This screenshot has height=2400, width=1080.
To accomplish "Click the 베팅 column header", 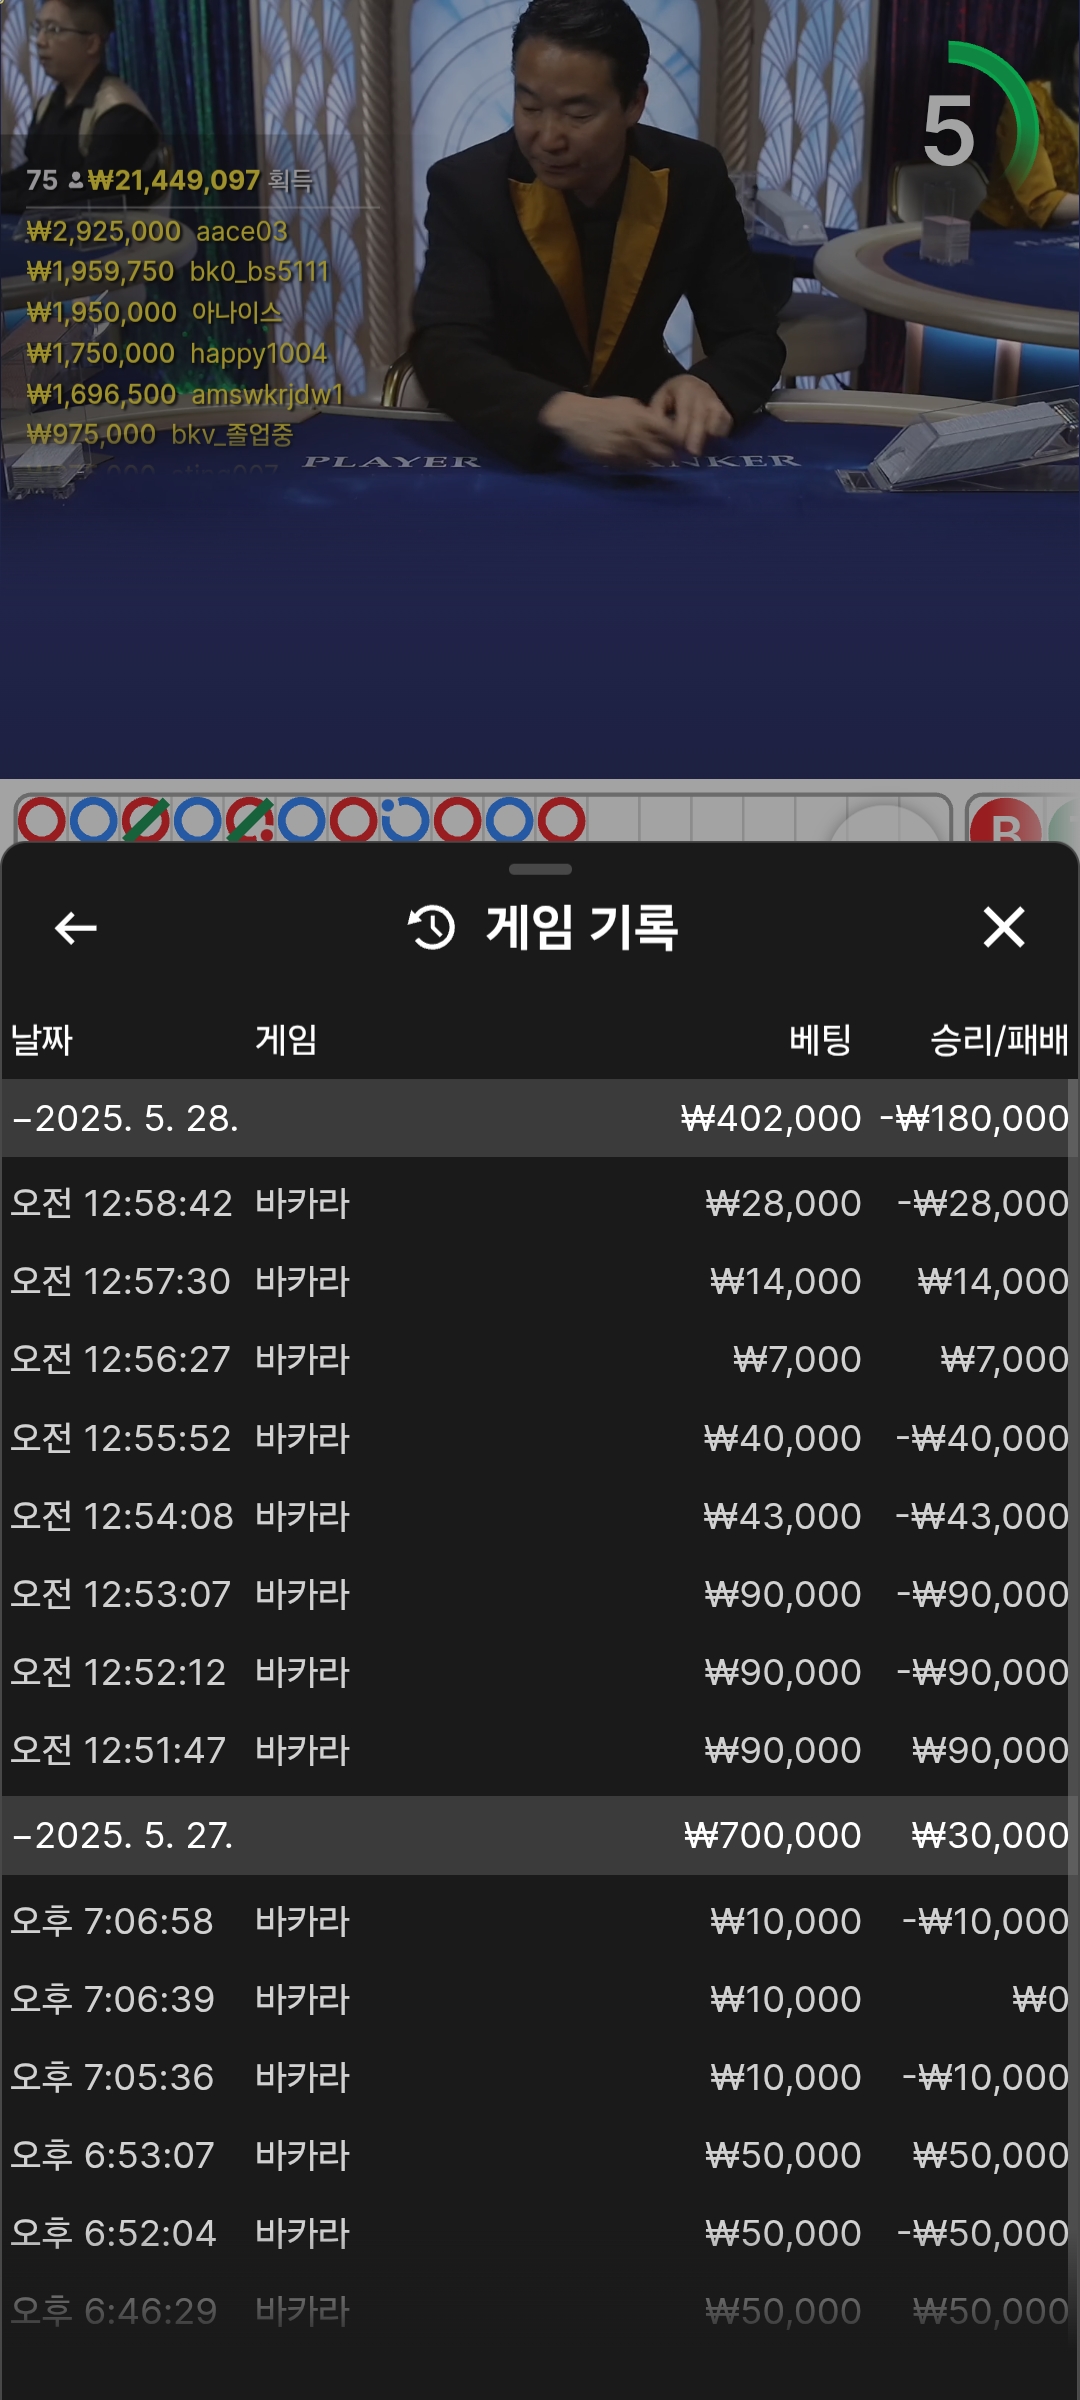I will coord(820,1040).
